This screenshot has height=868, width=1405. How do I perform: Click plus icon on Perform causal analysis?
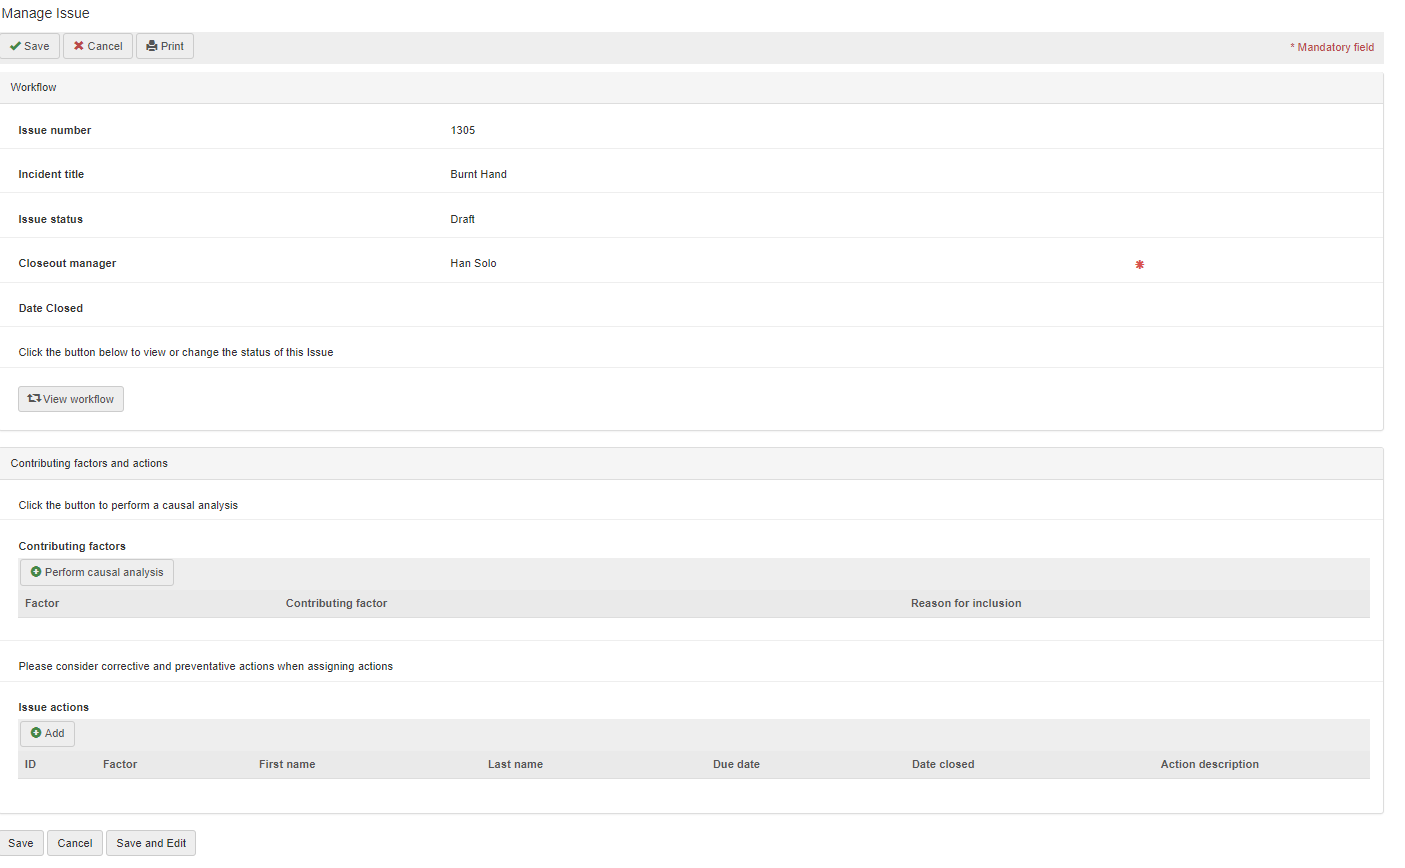tap(36, 572)
